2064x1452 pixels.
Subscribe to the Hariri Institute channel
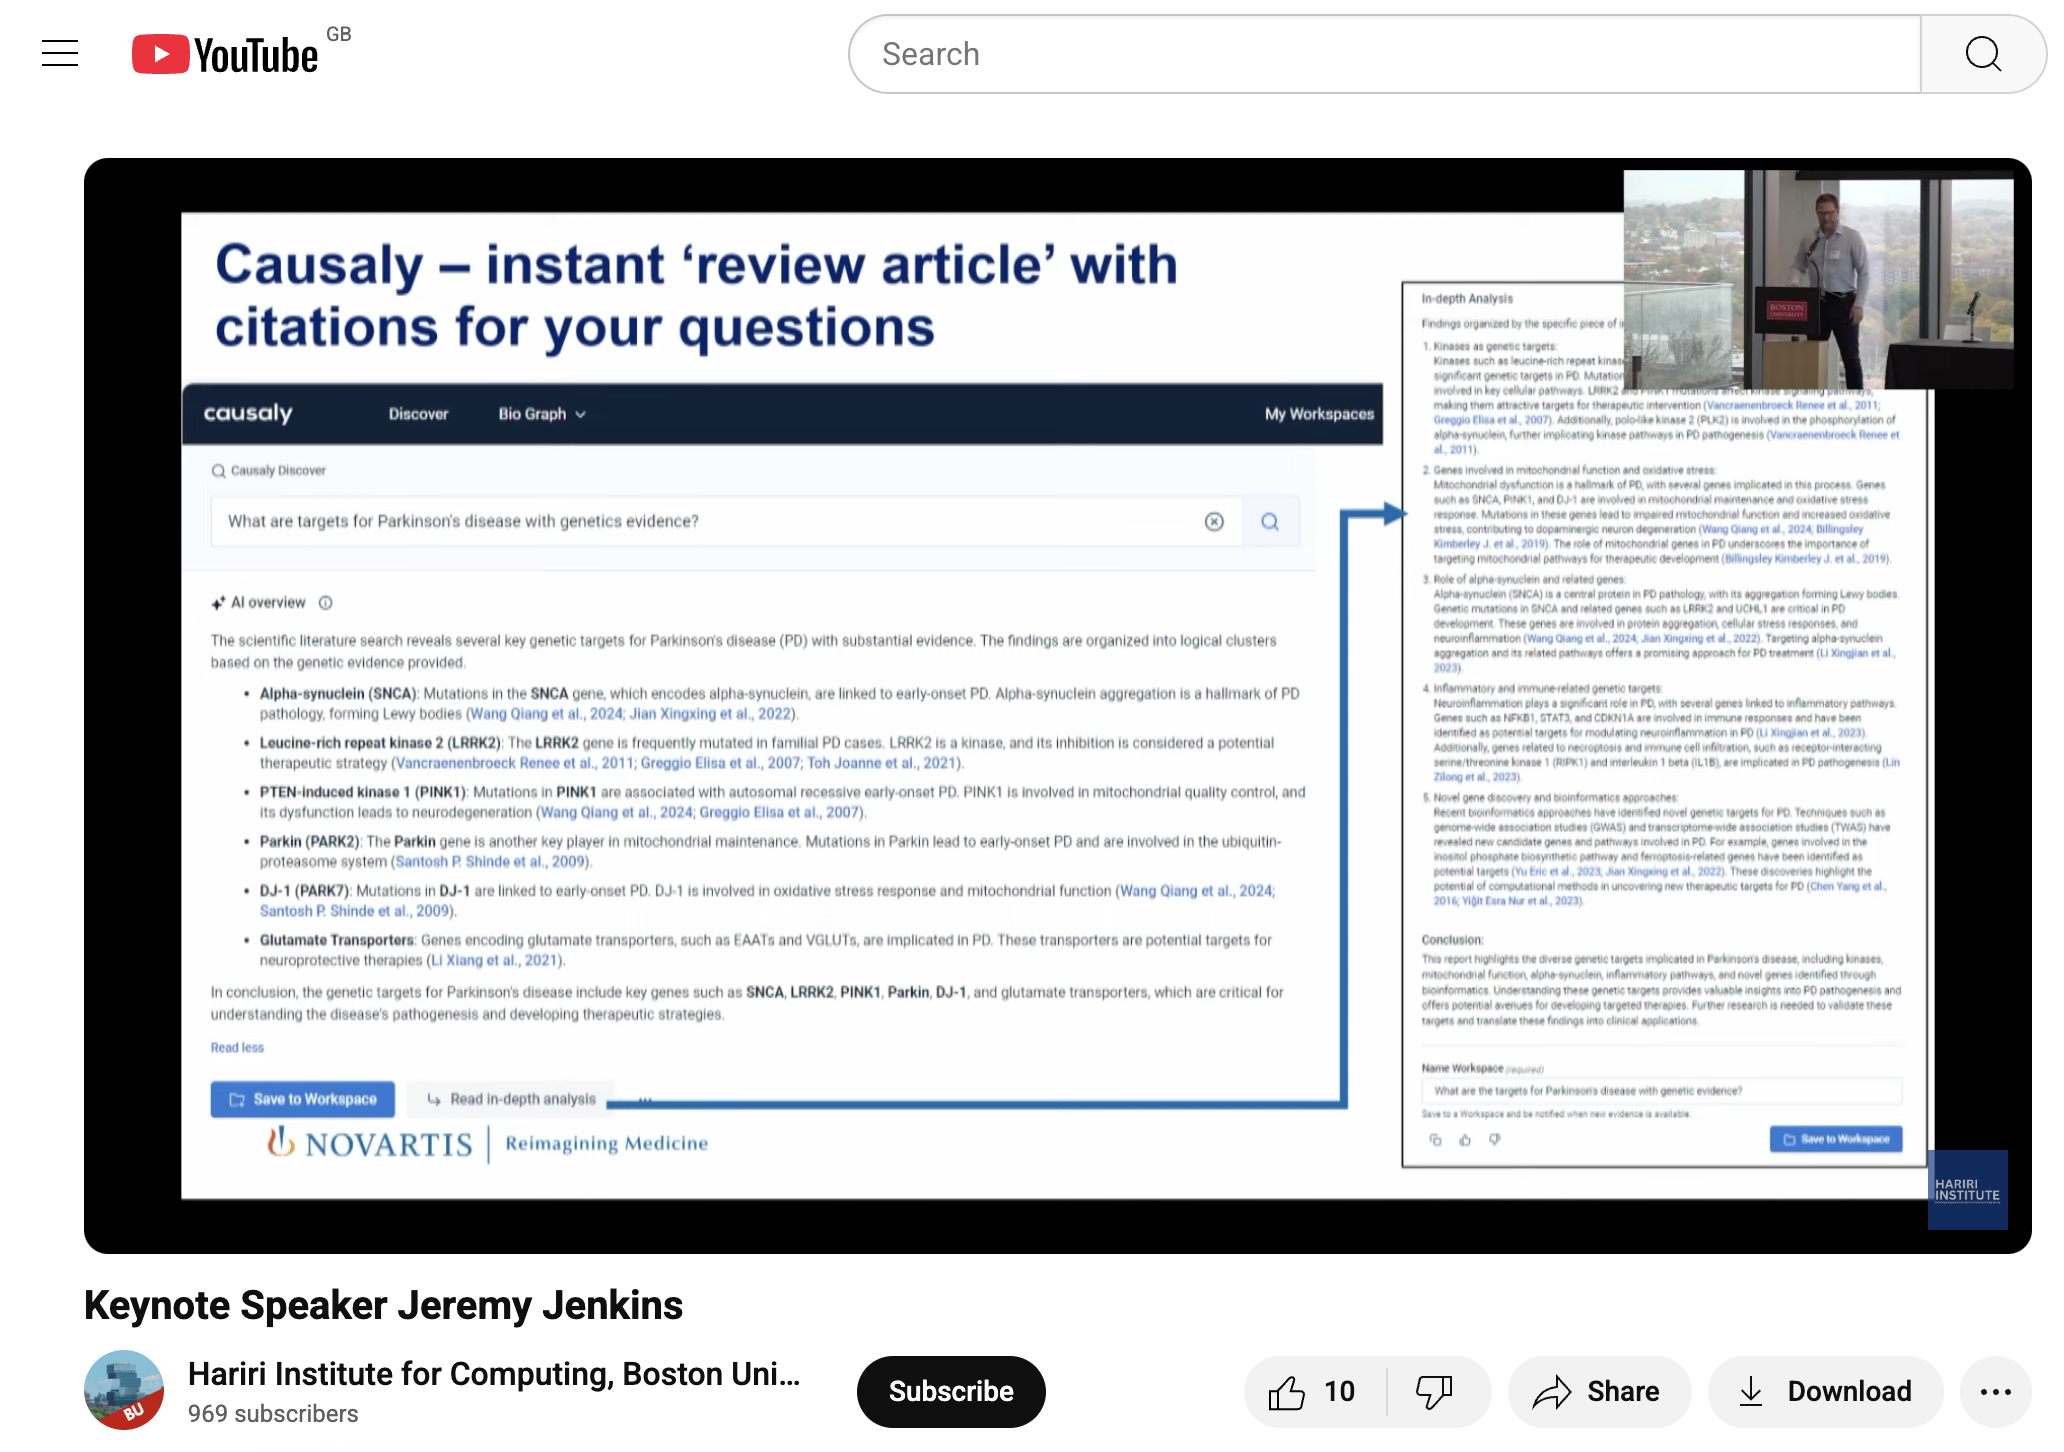coord(950,1391)
